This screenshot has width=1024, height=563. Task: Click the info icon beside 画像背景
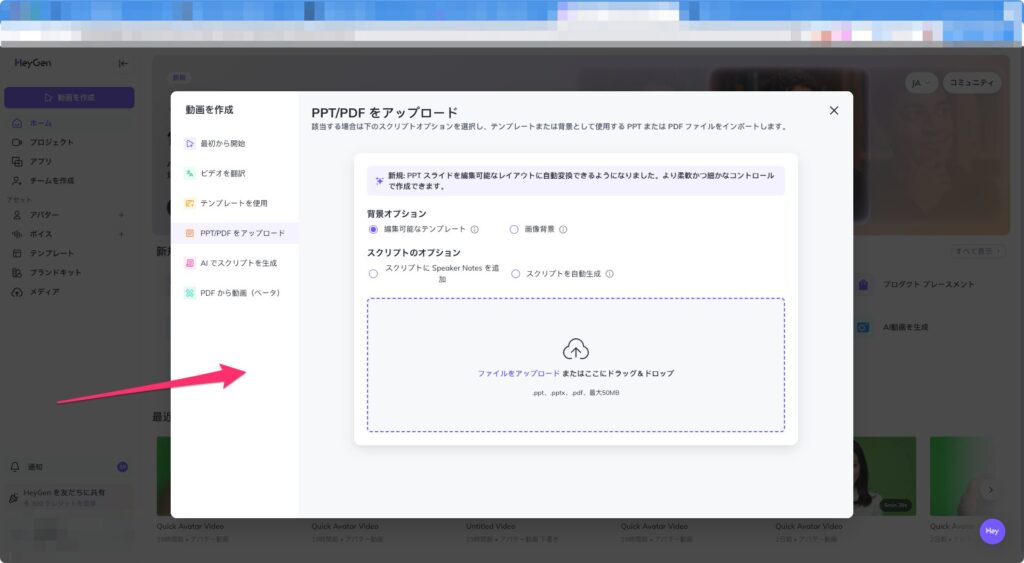pyautogui.click(x=563, y=229)
